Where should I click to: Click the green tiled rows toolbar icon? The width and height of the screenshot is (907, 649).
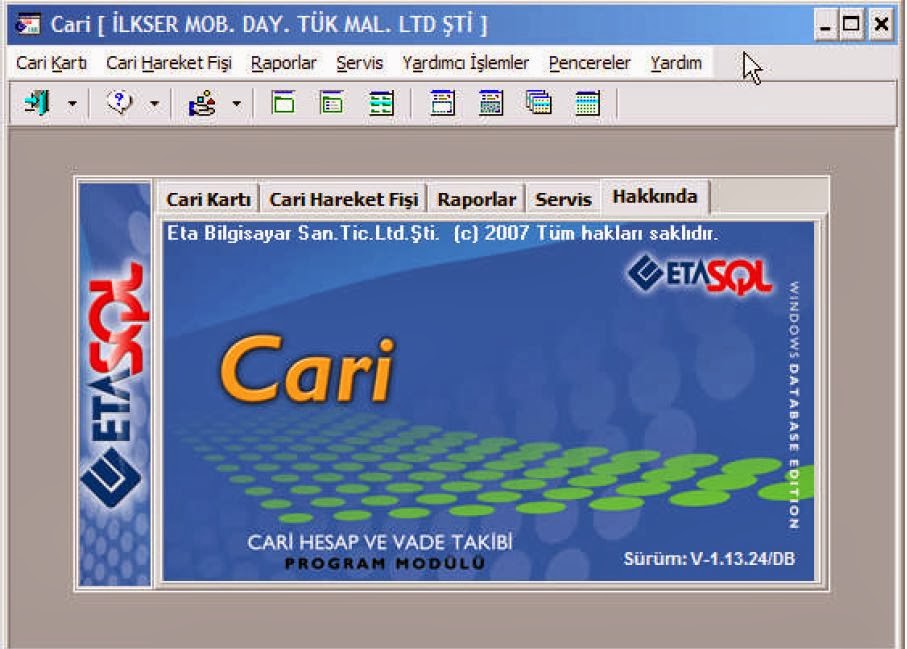click(381, 103)
